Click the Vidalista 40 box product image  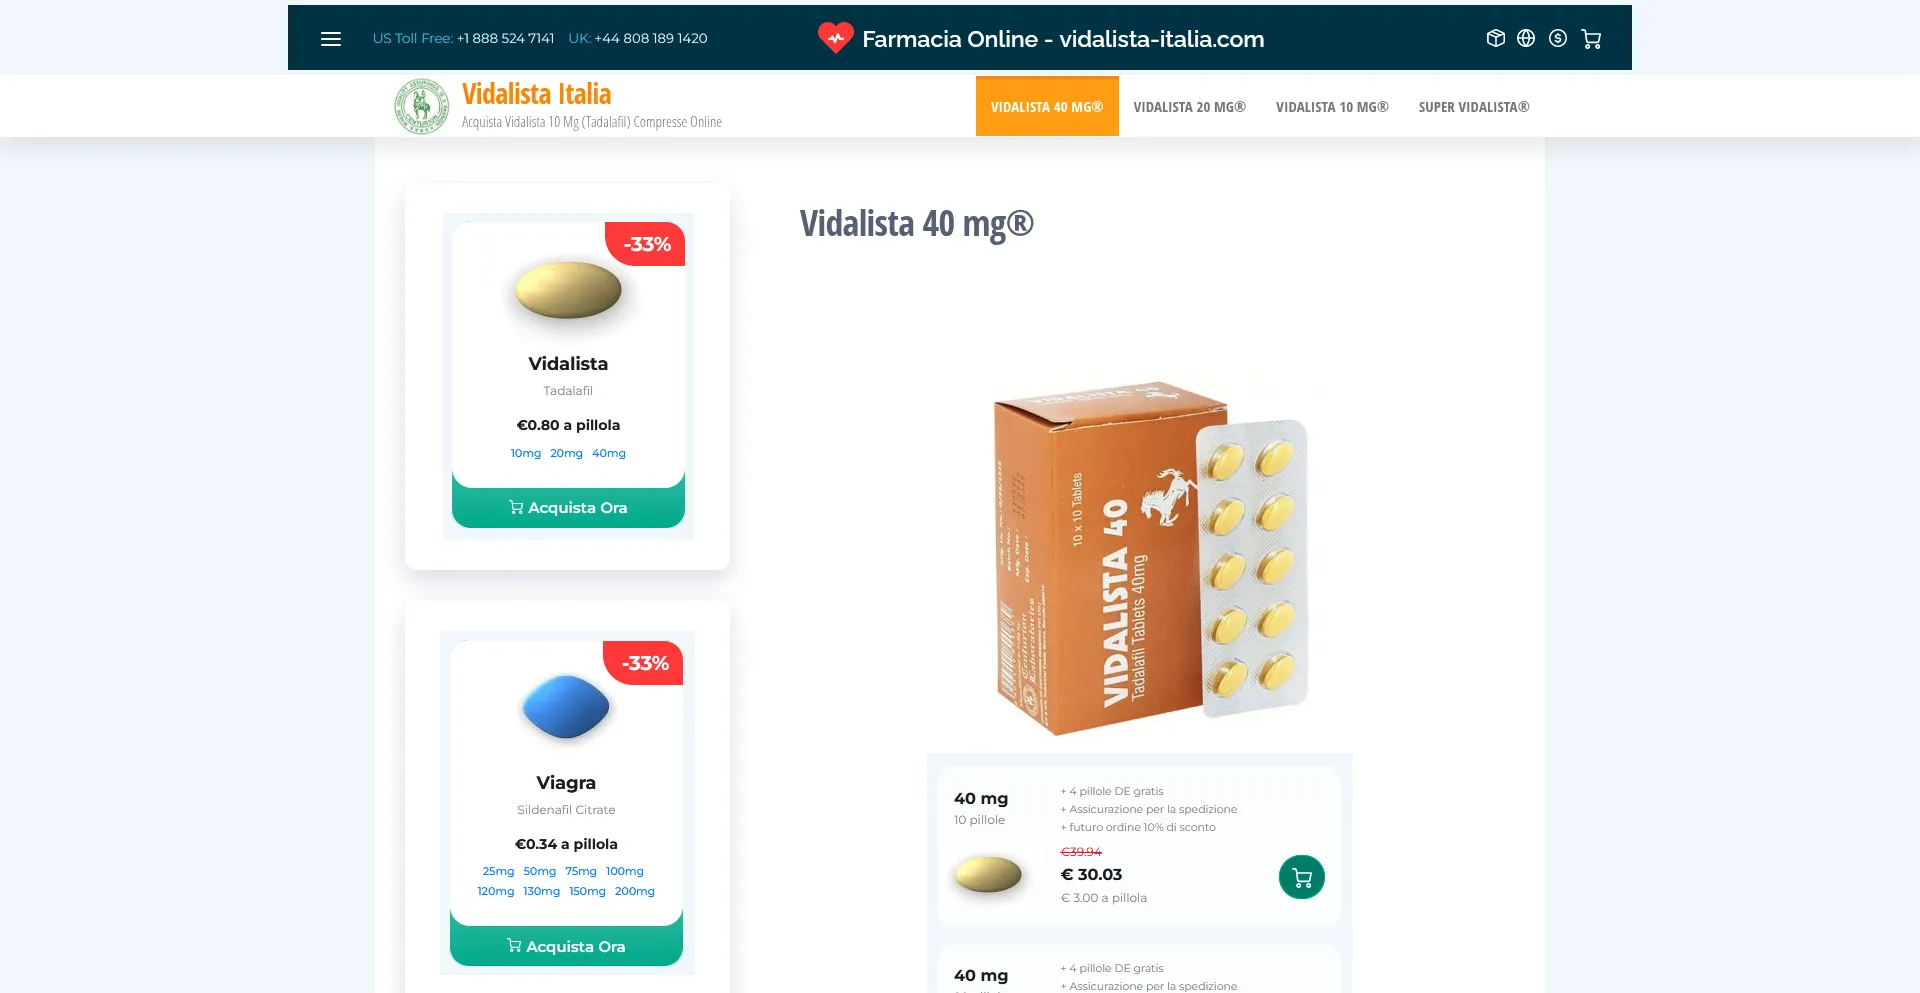1140,555
